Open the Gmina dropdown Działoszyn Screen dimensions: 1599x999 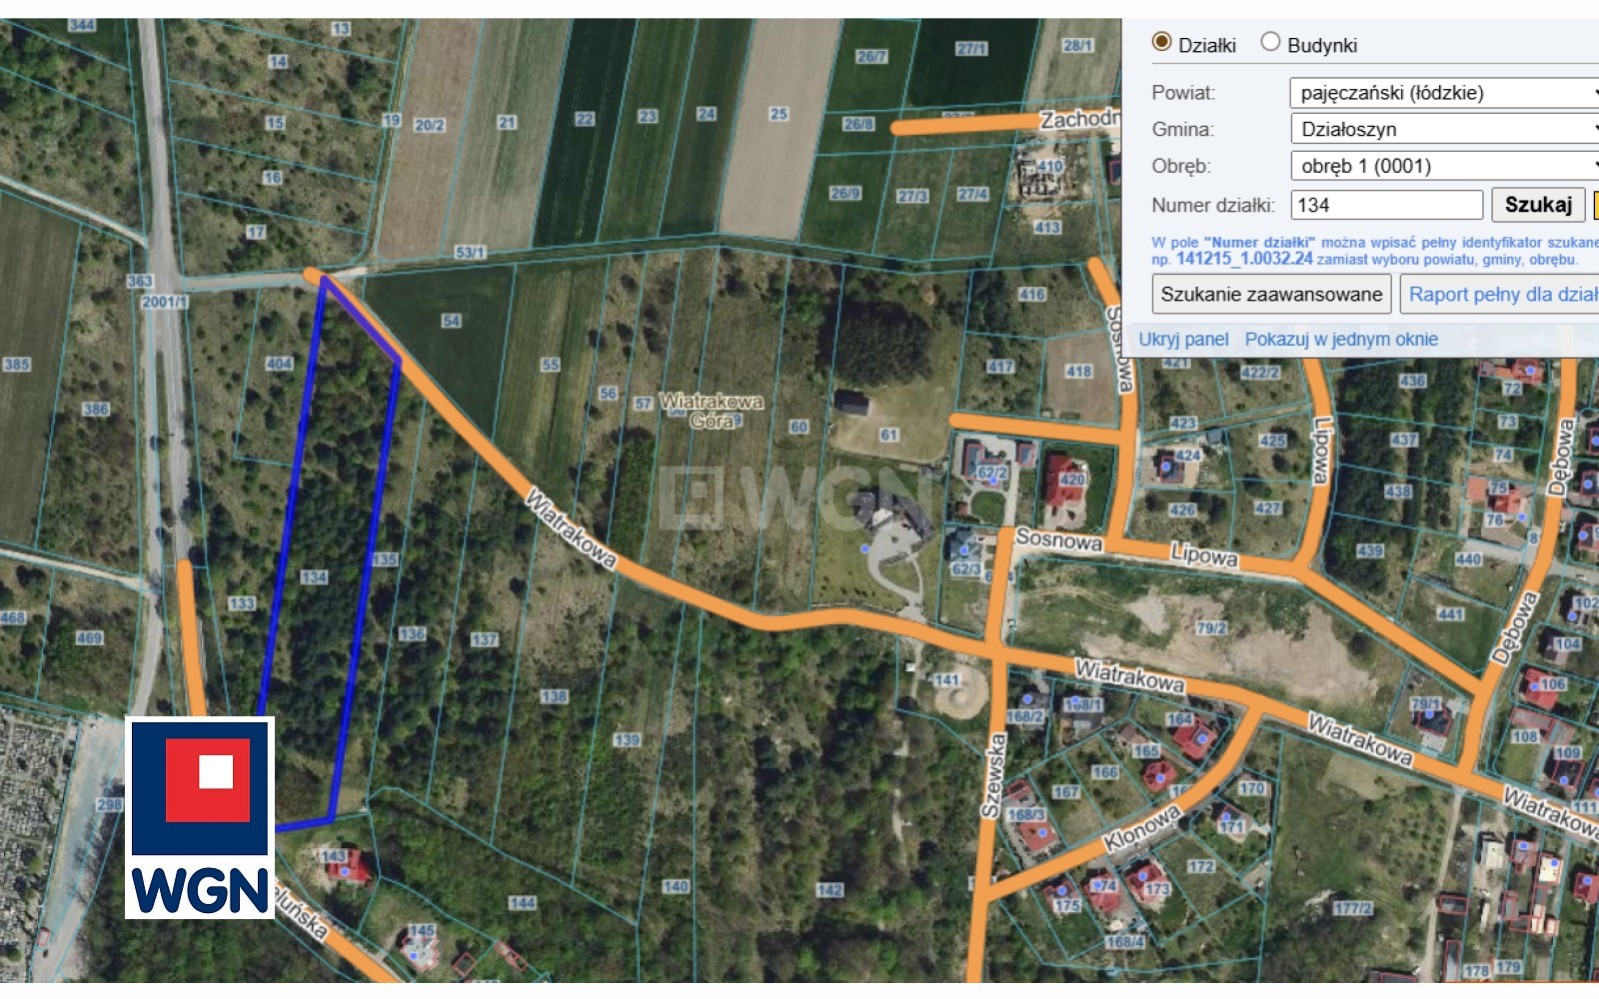[x=1444, y=129]
